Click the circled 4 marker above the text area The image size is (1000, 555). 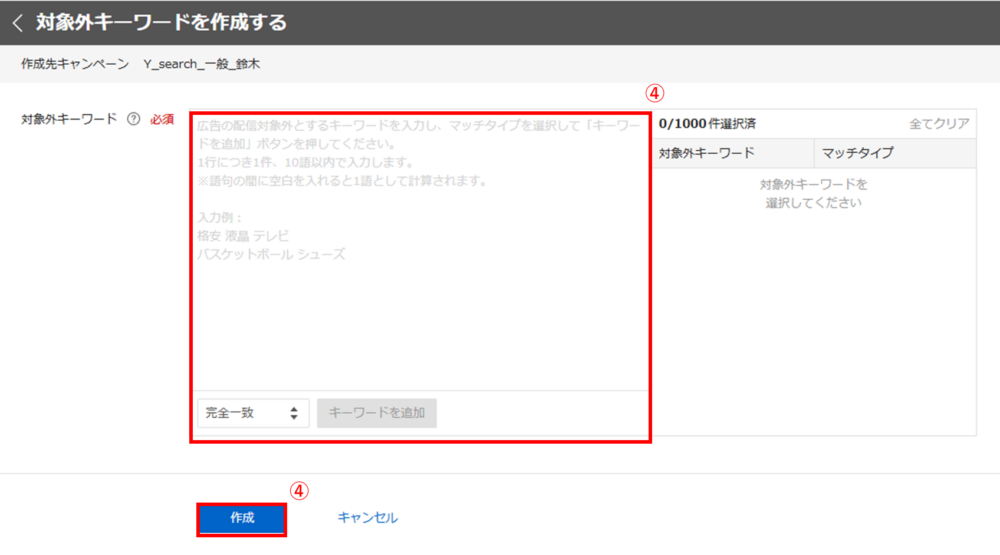[653, 93]
